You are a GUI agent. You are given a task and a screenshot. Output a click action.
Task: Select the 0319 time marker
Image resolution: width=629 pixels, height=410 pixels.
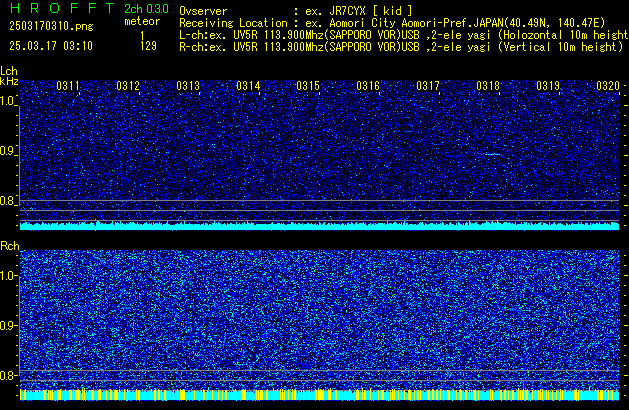coord(548,86)
